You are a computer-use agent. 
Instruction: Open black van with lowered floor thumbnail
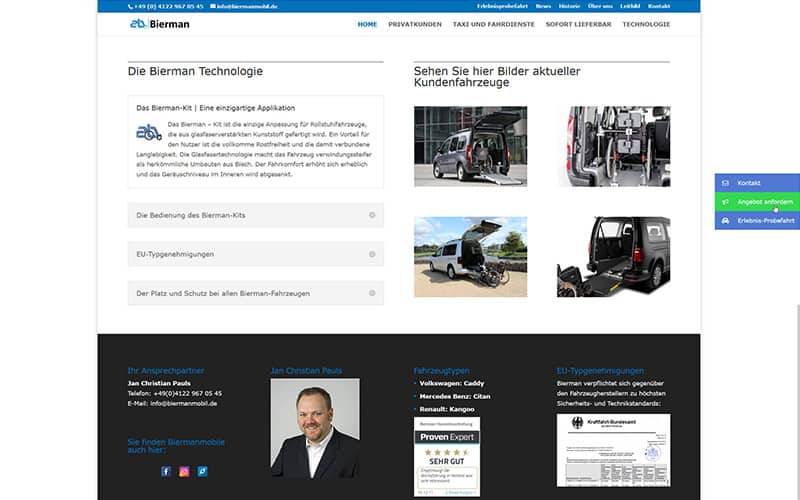coord(614,257)
